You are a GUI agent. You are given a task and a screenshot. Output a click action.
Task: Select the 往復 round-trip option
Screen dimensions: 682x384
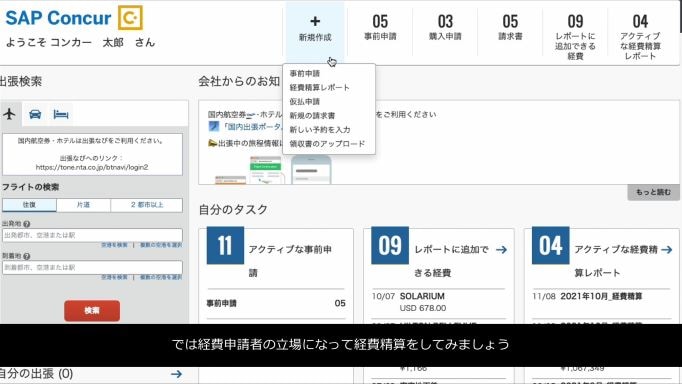click(29, 205)
